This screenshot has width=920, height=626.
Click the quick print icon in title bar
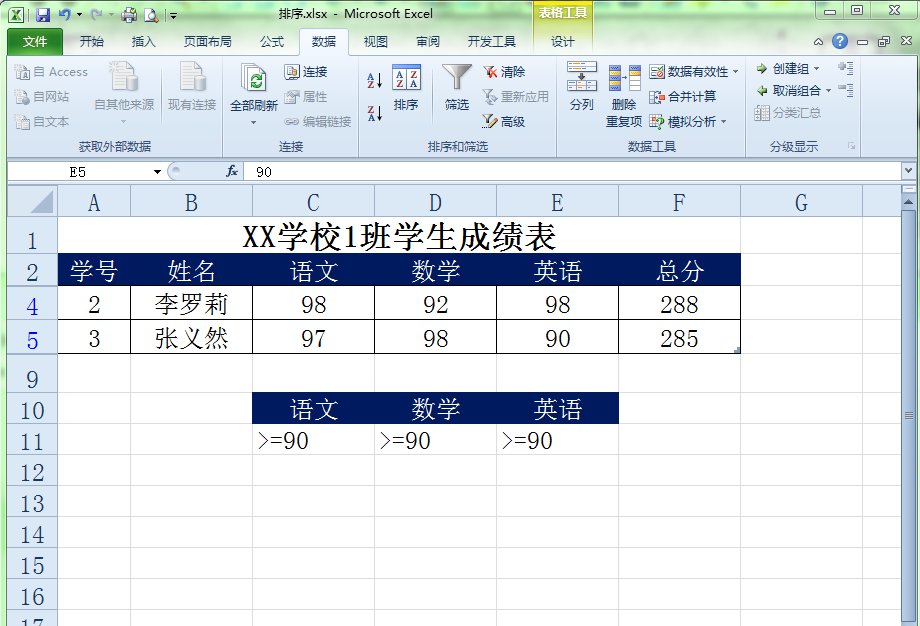(x=128, y=15)
